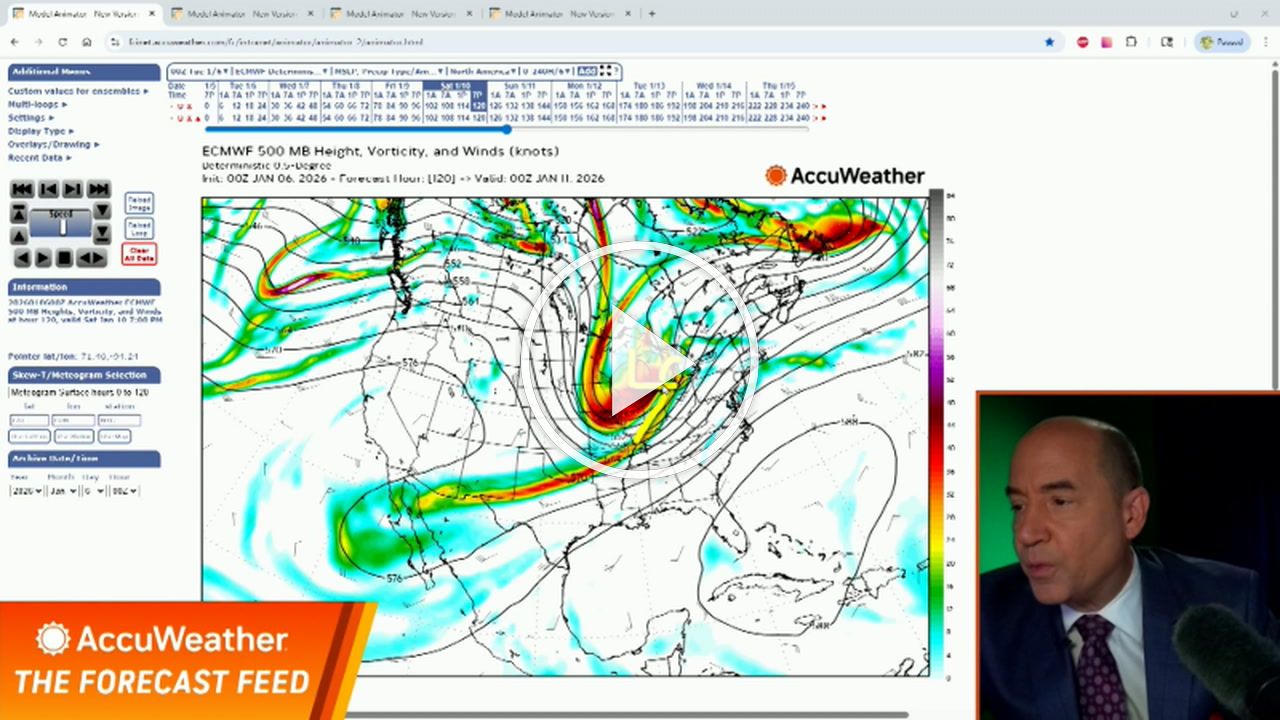Step forward one frame with the play arrow

coord(71,189)
